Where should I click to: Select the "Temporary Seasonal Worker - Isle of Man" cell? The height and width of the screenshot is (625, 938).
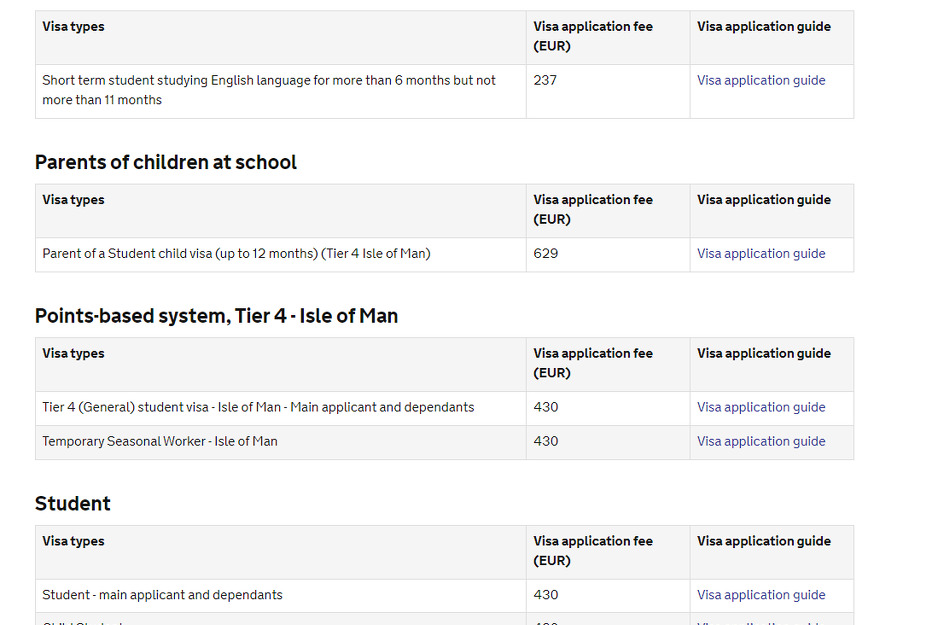click(x=281, y=443)
